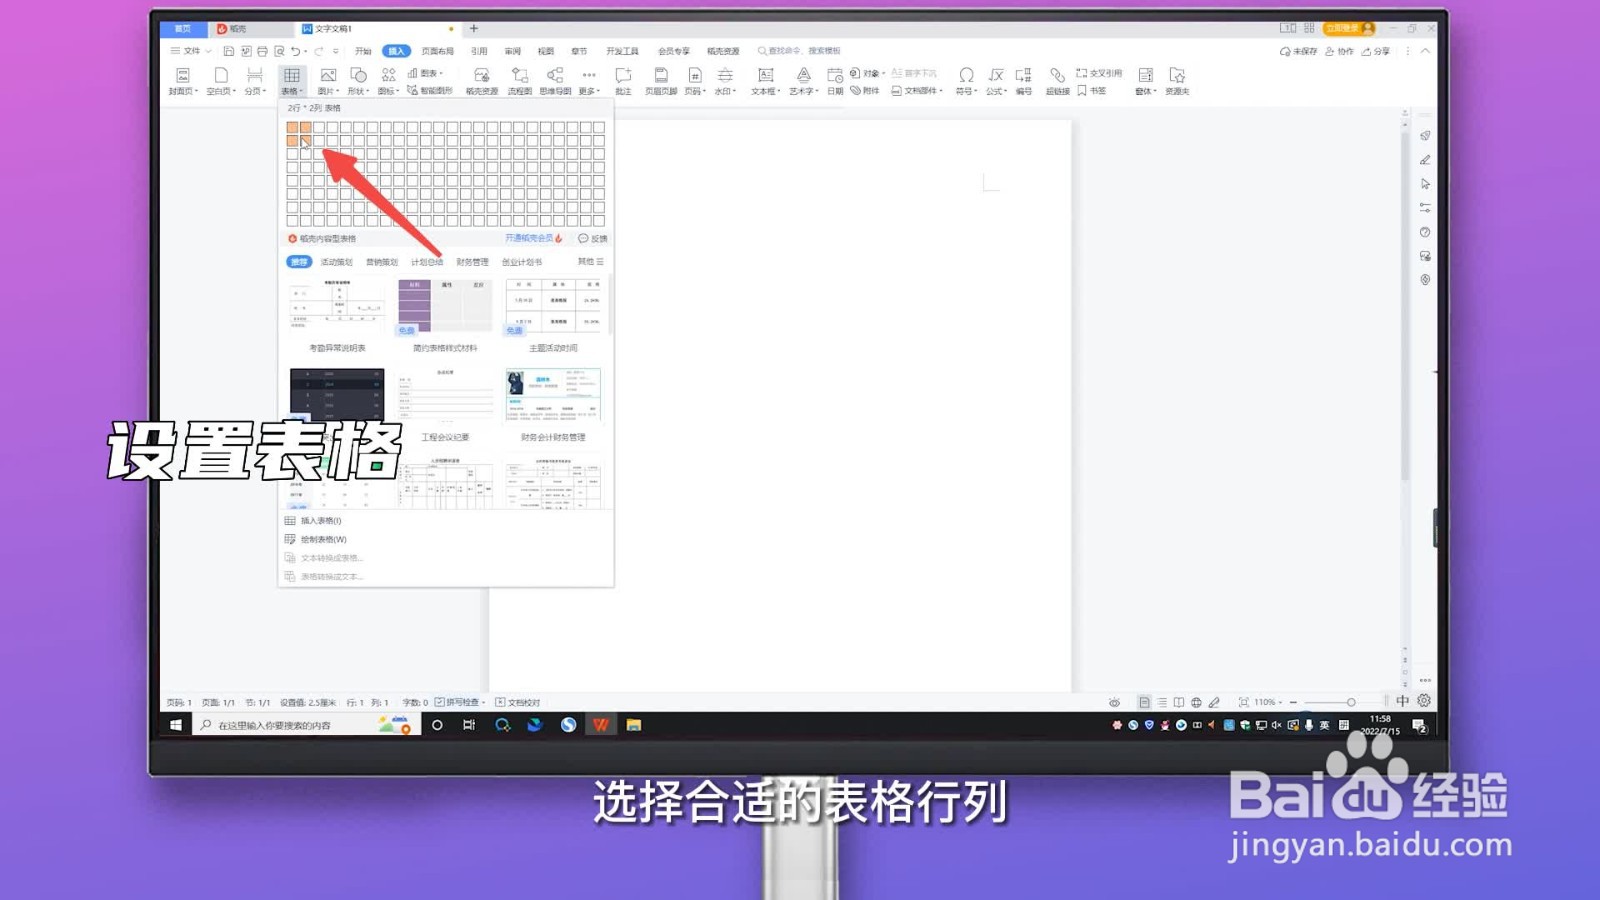Open 页眉页脚 header and footer

click(x=661, y=81)
